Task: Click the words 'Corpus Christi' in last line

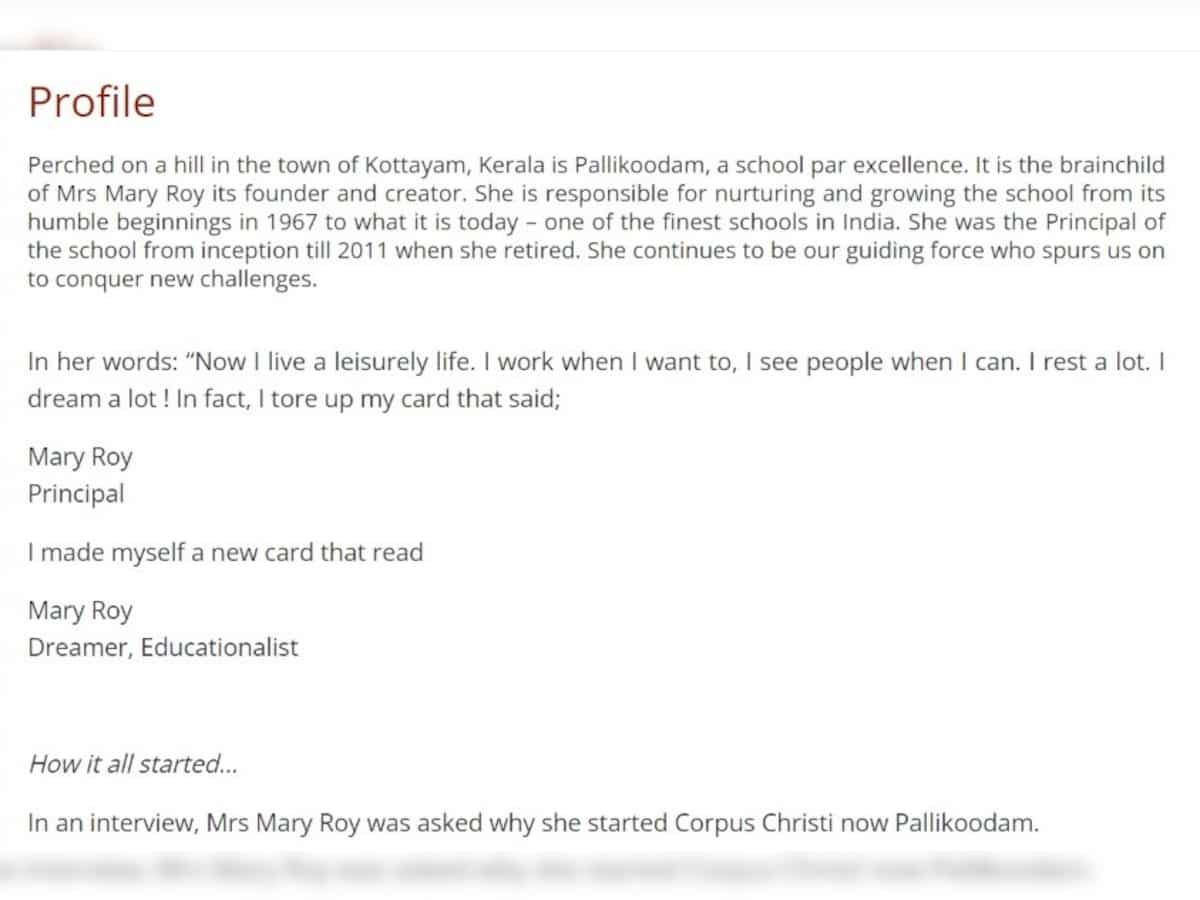Action: (x=750, y=824)
